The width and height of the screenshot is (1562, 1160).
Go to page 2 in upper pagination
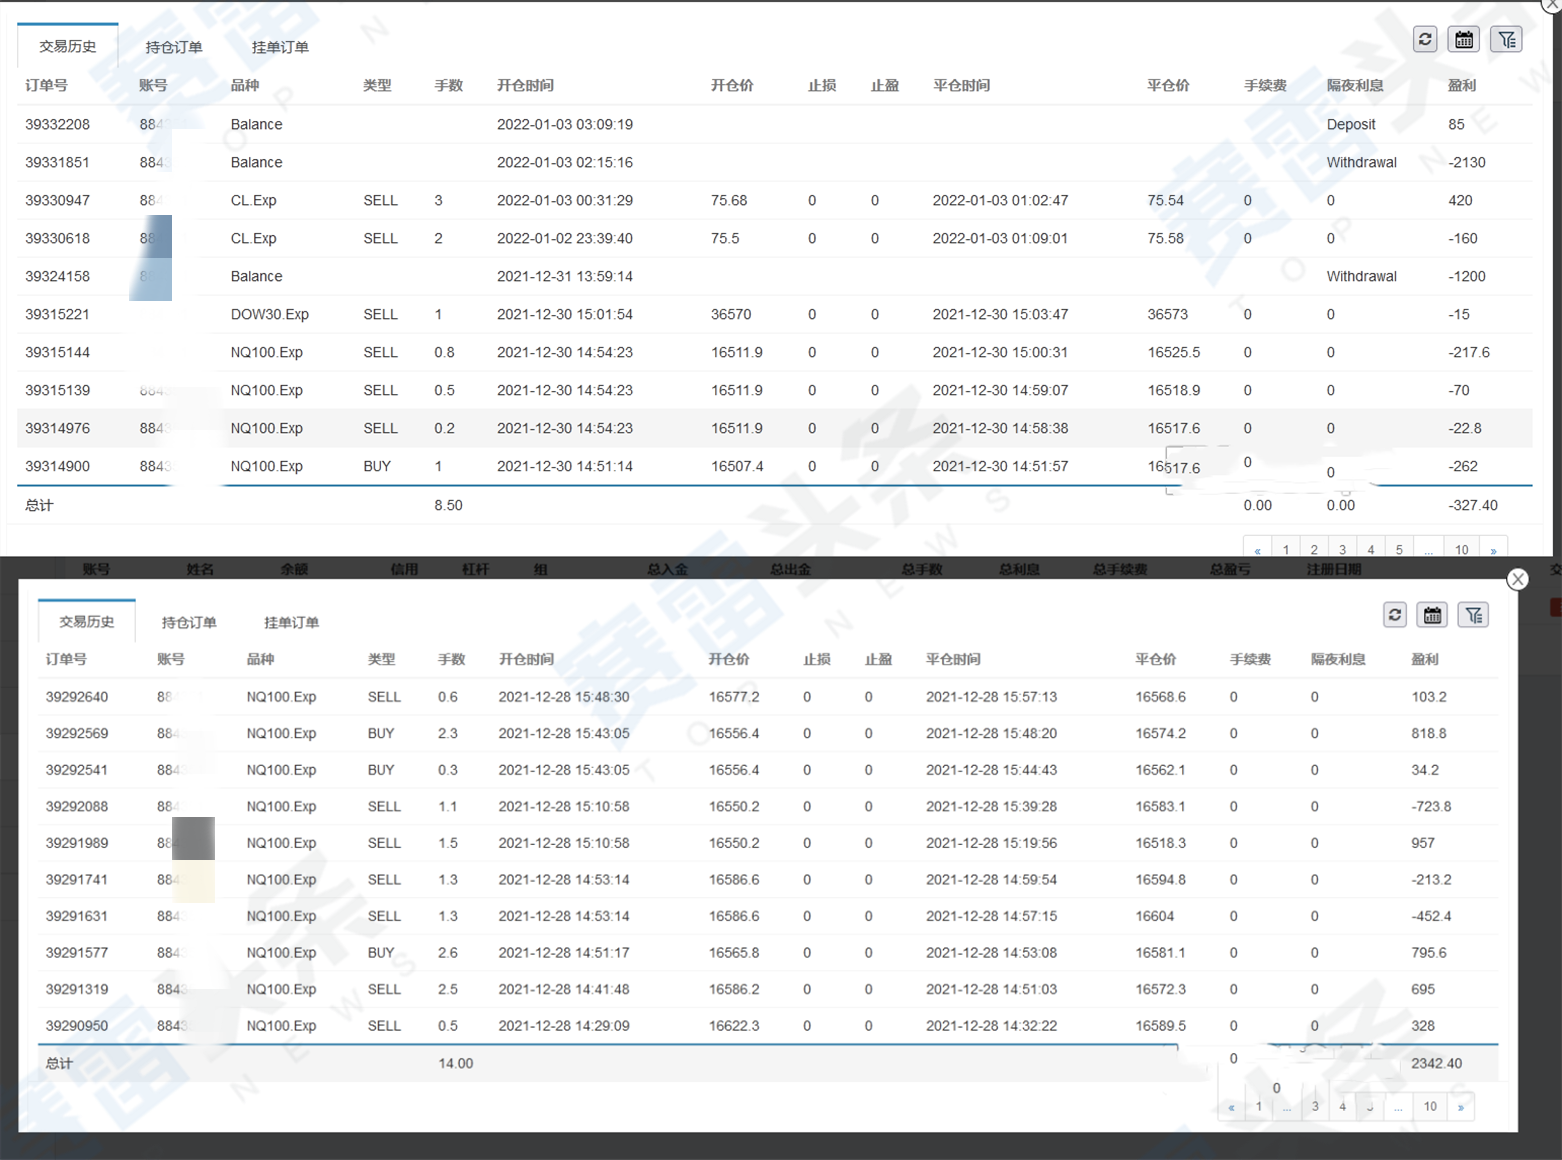[x=1314, y=550]
